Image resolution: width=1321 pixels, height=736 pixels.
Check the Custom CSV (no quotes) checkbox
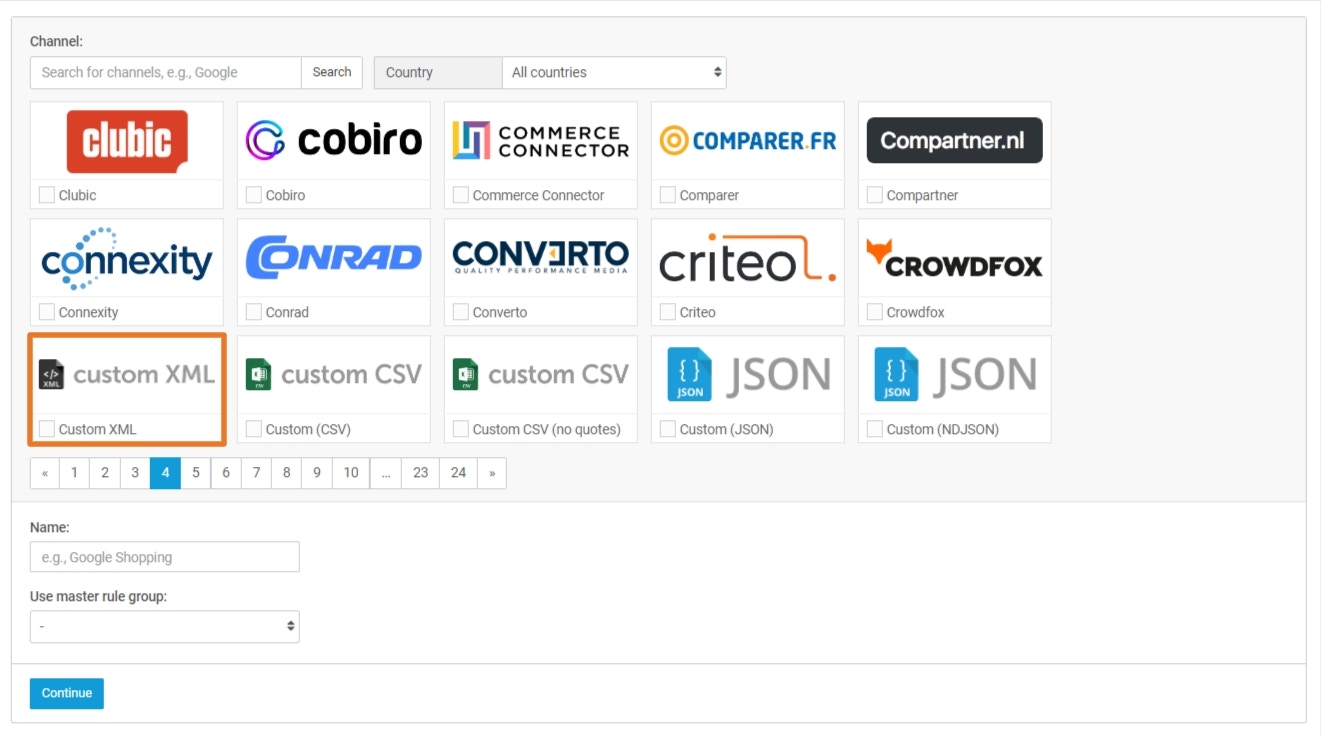[461, 429]
